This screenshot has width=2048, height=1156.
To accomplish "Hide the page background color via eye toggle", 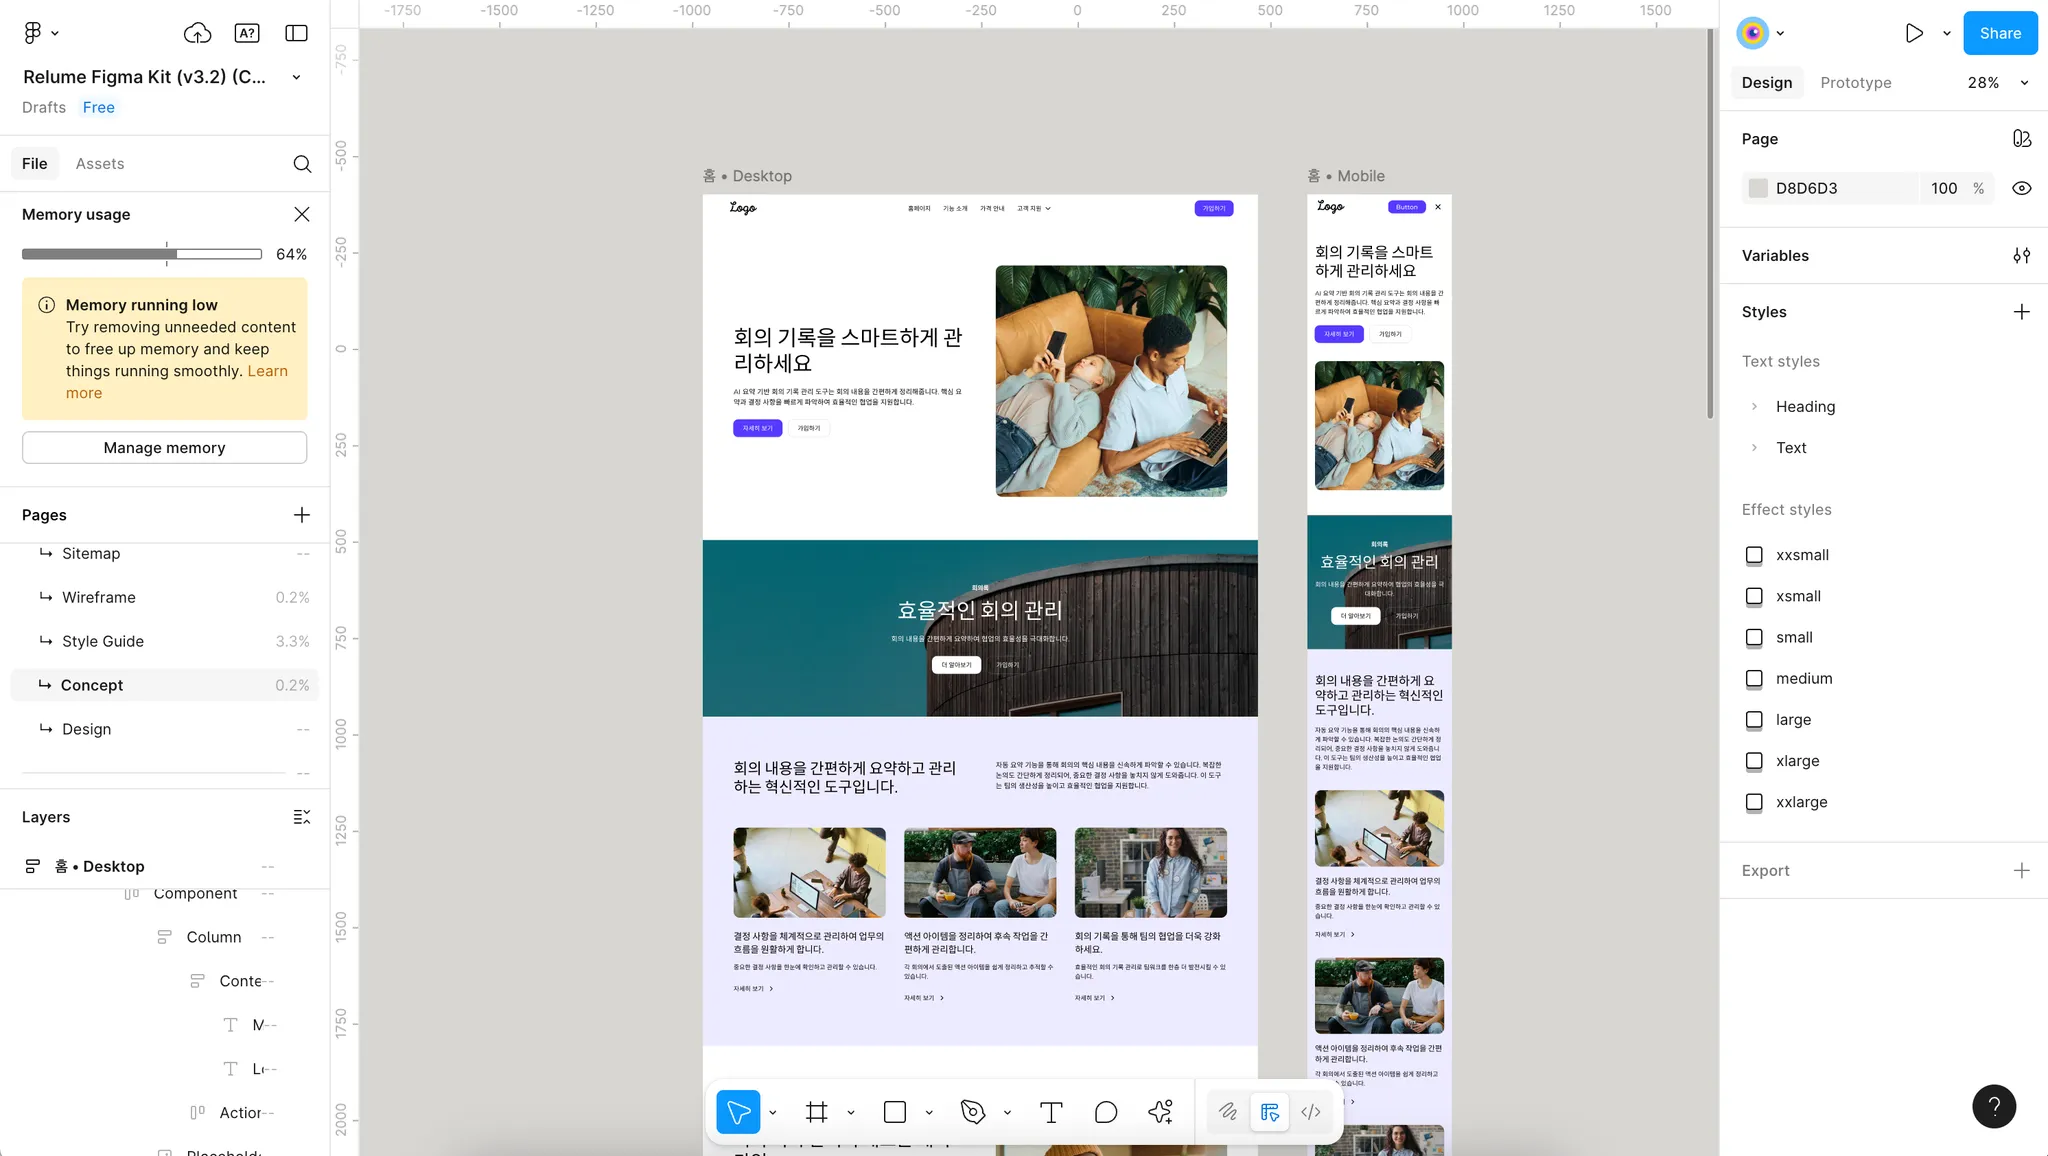I will coord(2021,187).
